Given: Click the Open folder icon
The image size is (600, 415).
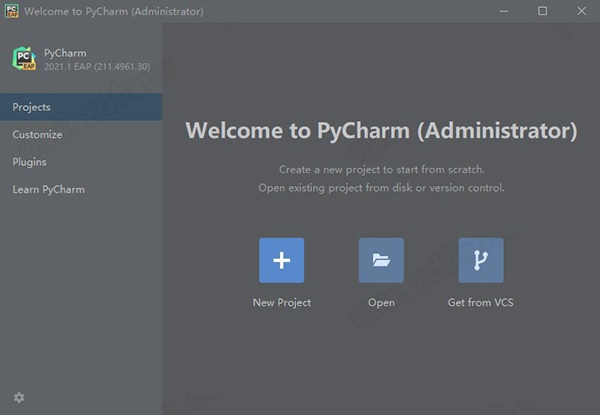Looking at the screenshot, I should 381,260.
